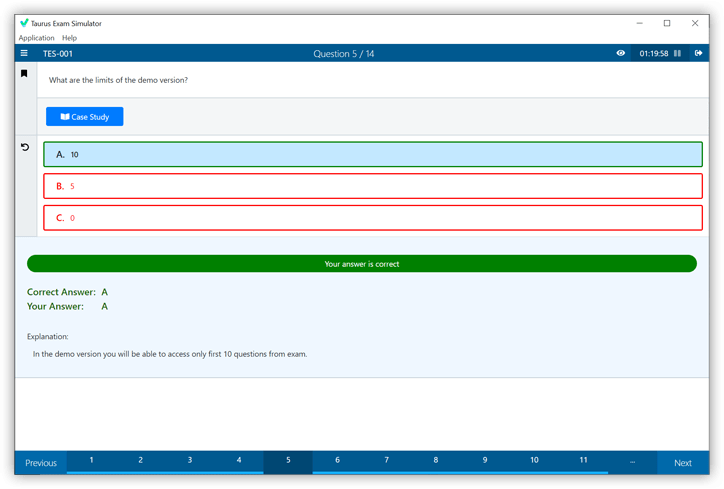724x489 pixels.
Task: Click the explanation sentence about demo version
Action: [x=170, y=354]
